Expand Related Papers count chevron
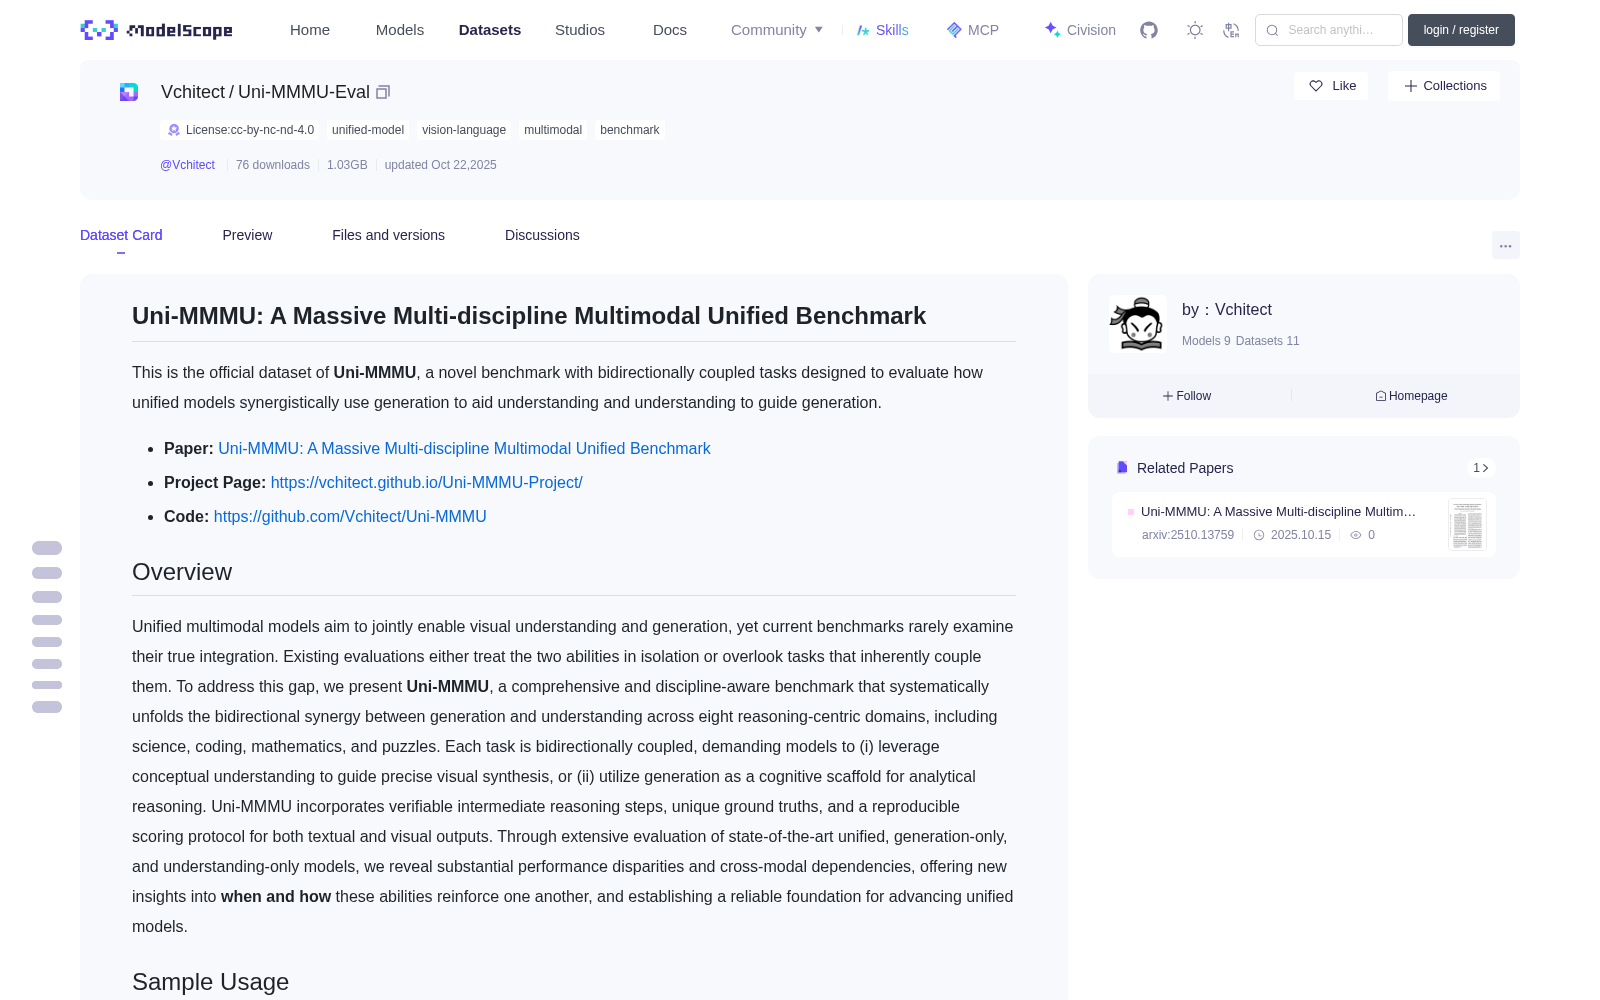The height and width of the screenshot is (1000, 1600). point(1481,468)
